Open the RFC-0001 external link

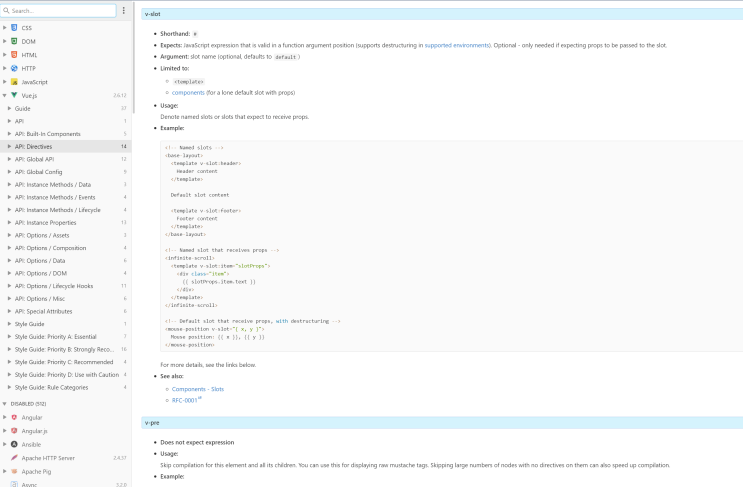186,400
